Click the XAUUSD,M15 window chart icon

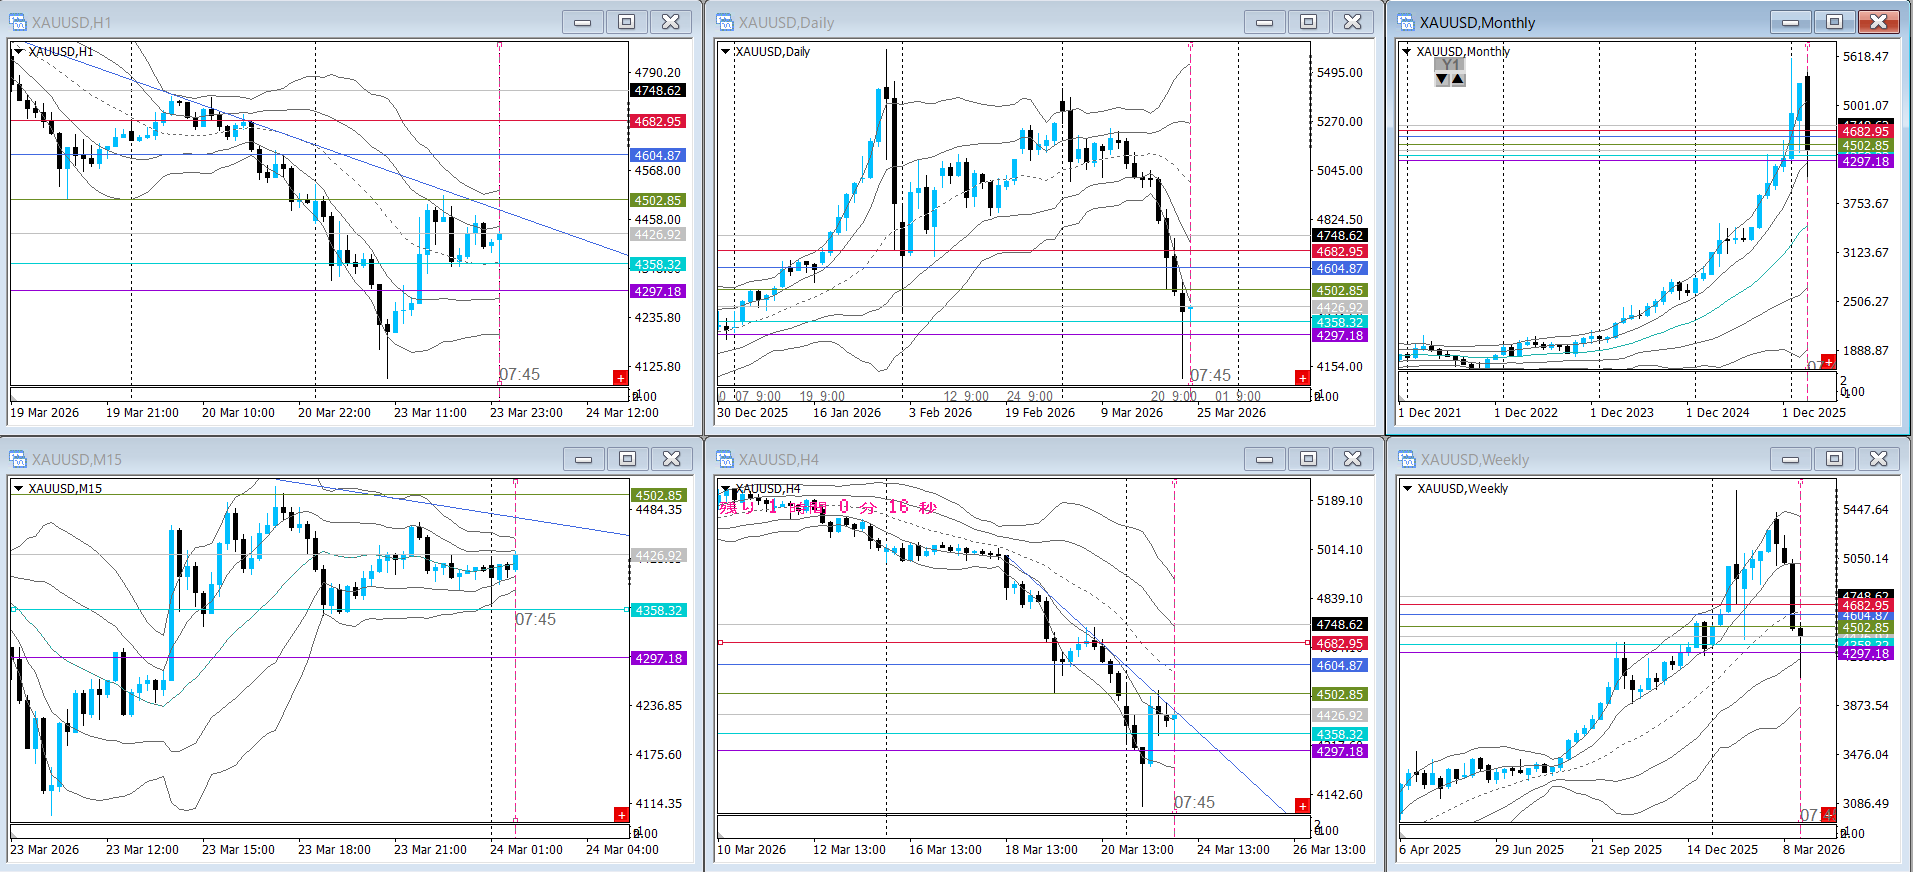18,459
